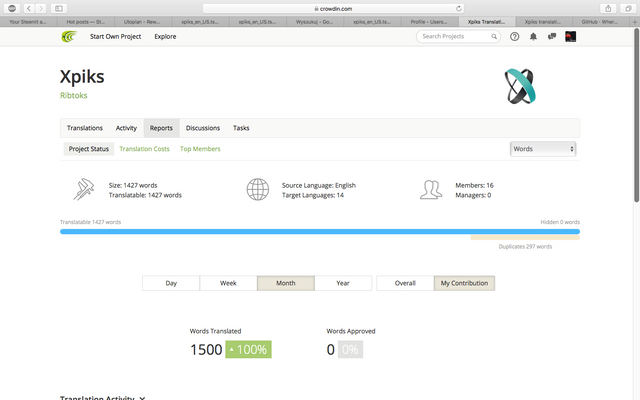
Task: Click the yellow duplicates words bar
Action: click(x=525, y=238)
